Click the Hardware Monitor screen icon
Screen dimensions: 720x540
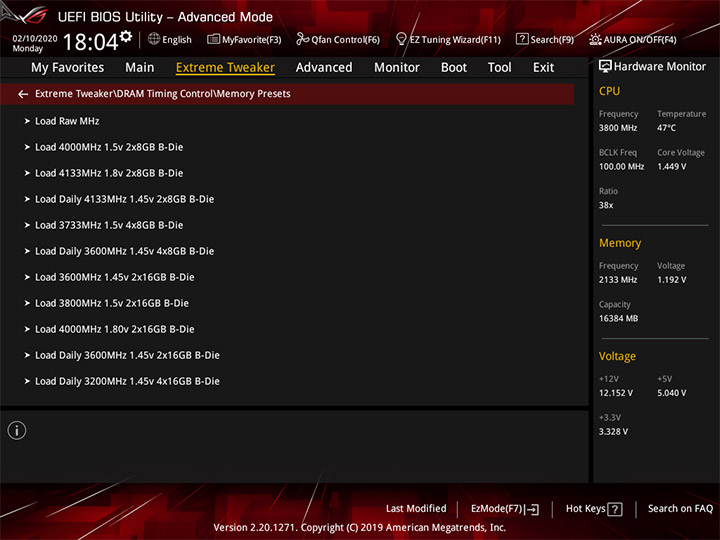(x=605, y=67)
